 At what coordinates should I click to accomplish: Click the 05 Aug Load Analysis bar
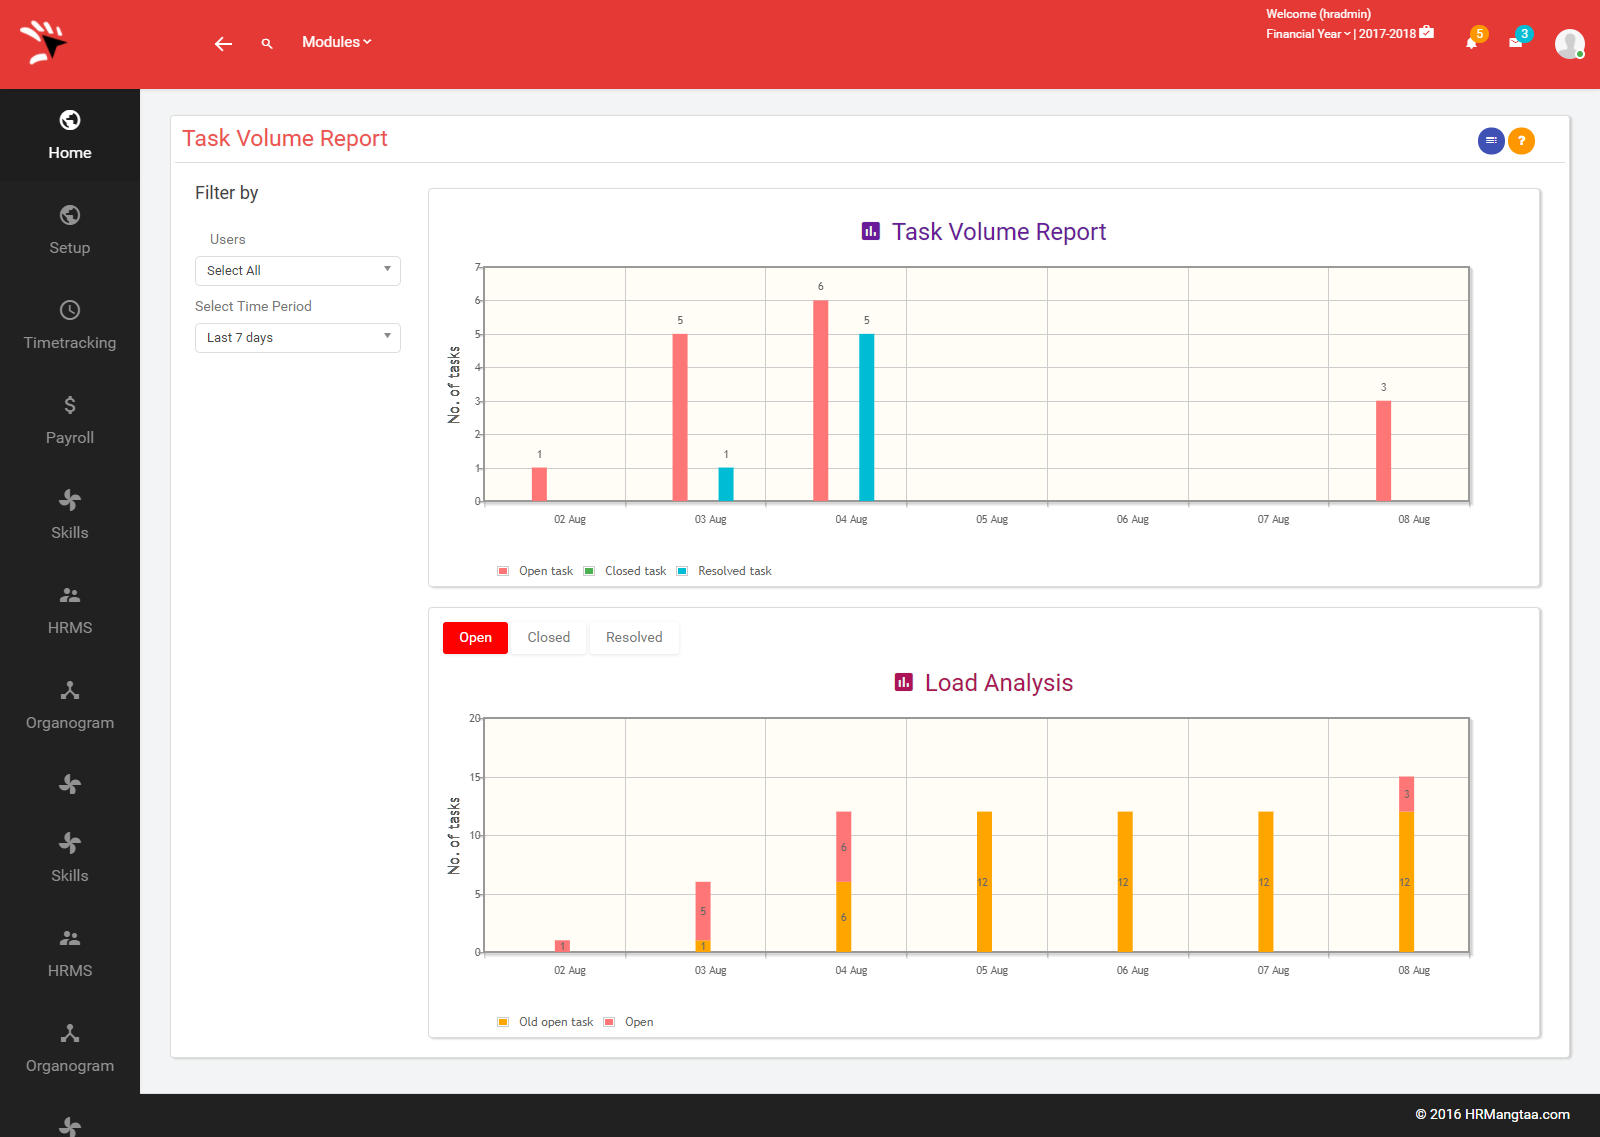pos(984,882)
